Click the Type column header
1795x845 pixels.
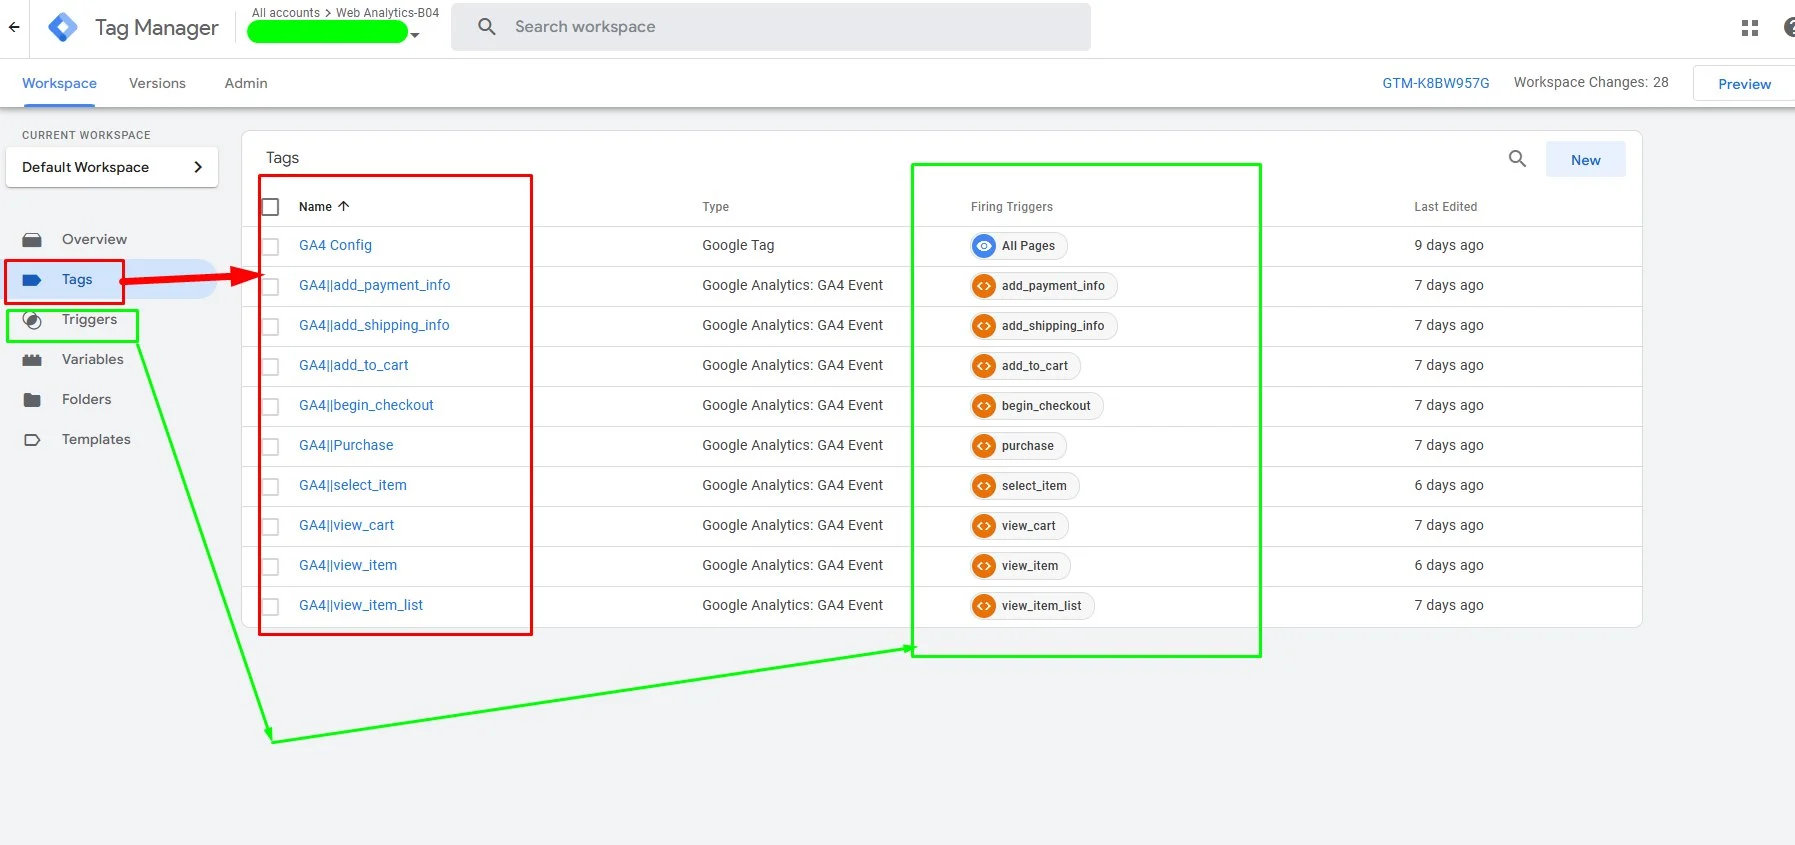pos(715,207)
